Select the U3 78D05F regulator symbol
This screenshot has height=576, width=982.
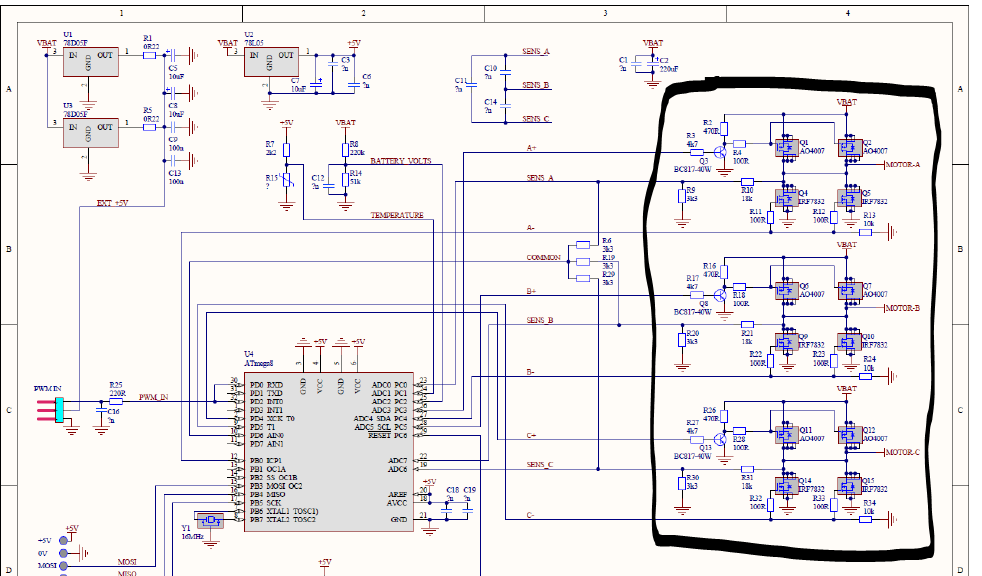(91, 133)
